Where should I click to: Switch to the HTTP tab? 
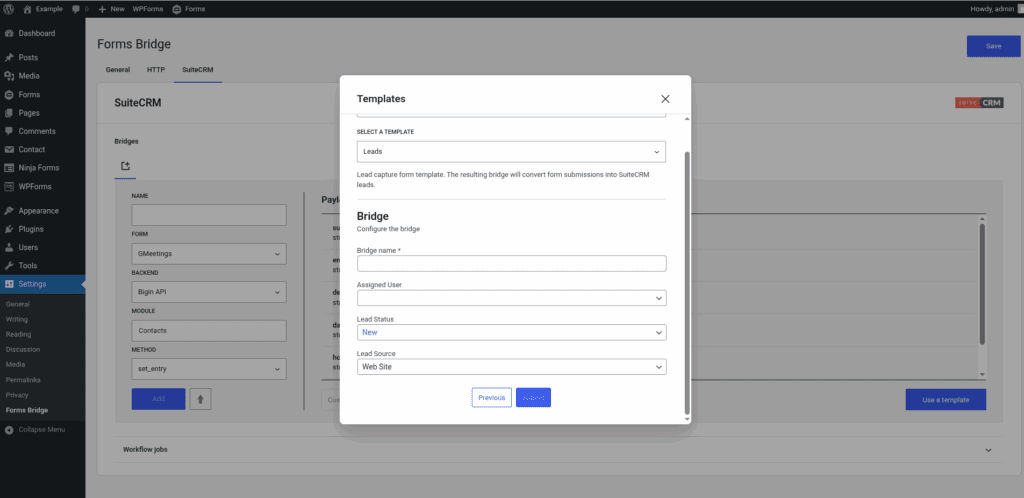point(156,70)
